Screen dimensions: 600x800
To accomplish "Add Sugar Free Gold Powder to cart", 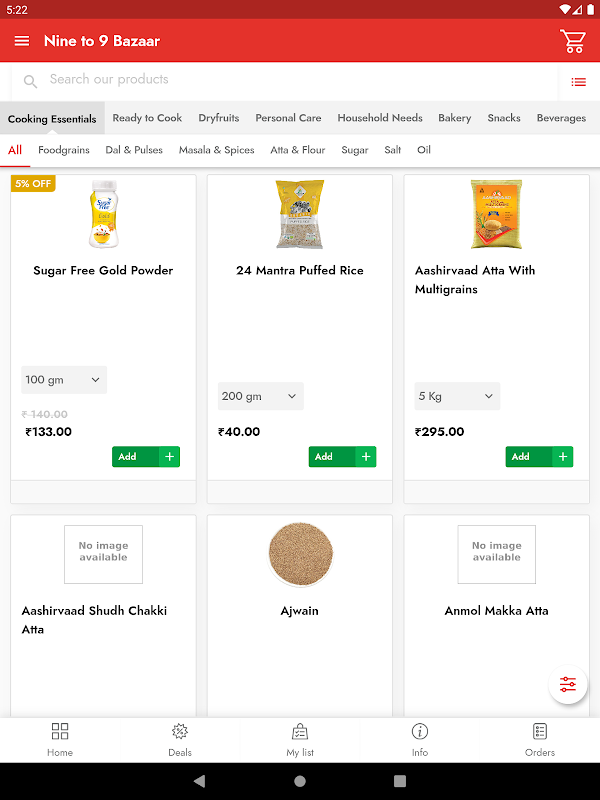I will pos(146,457).
